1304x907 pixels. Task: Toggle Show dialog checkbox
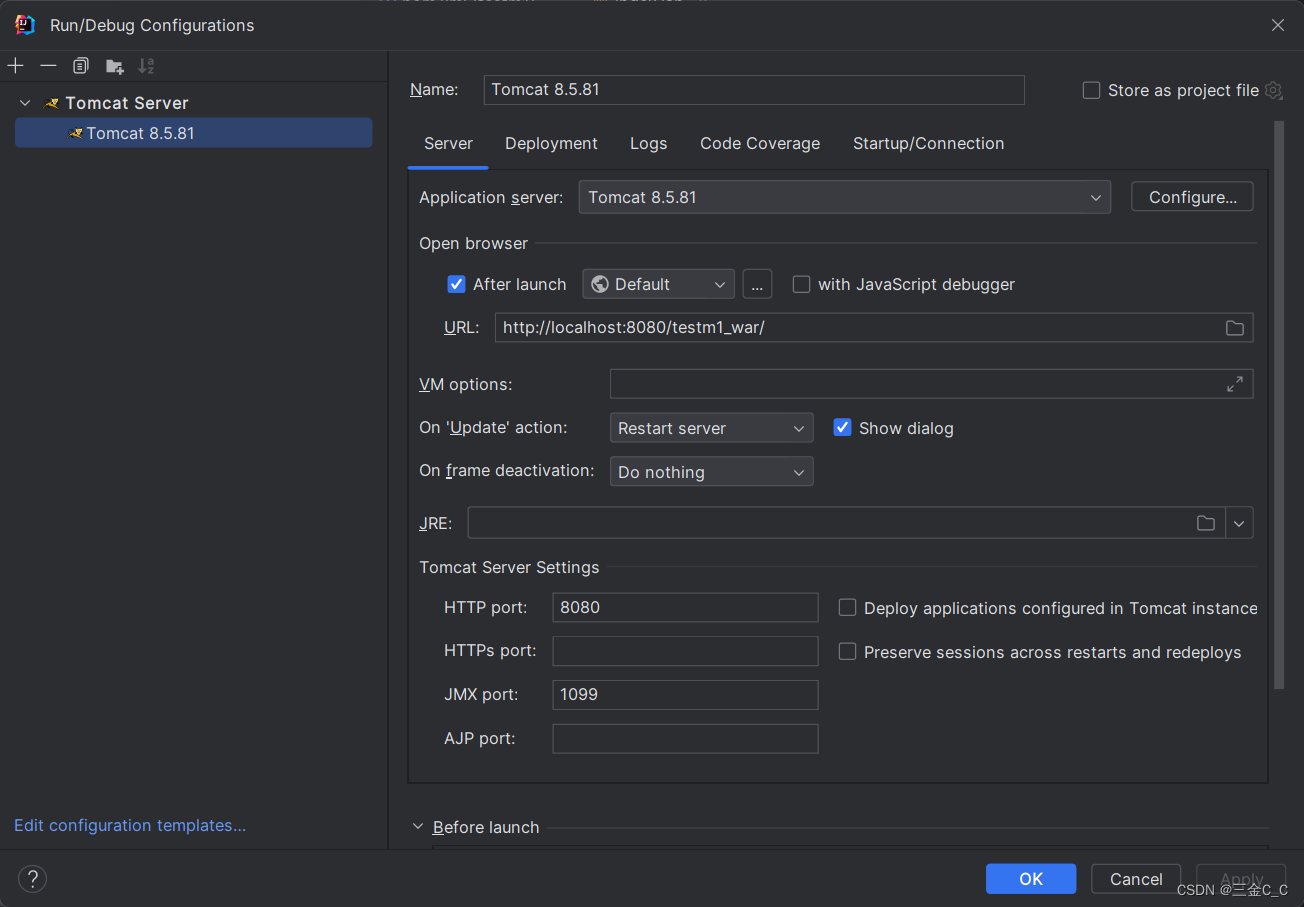click(842, 428)
